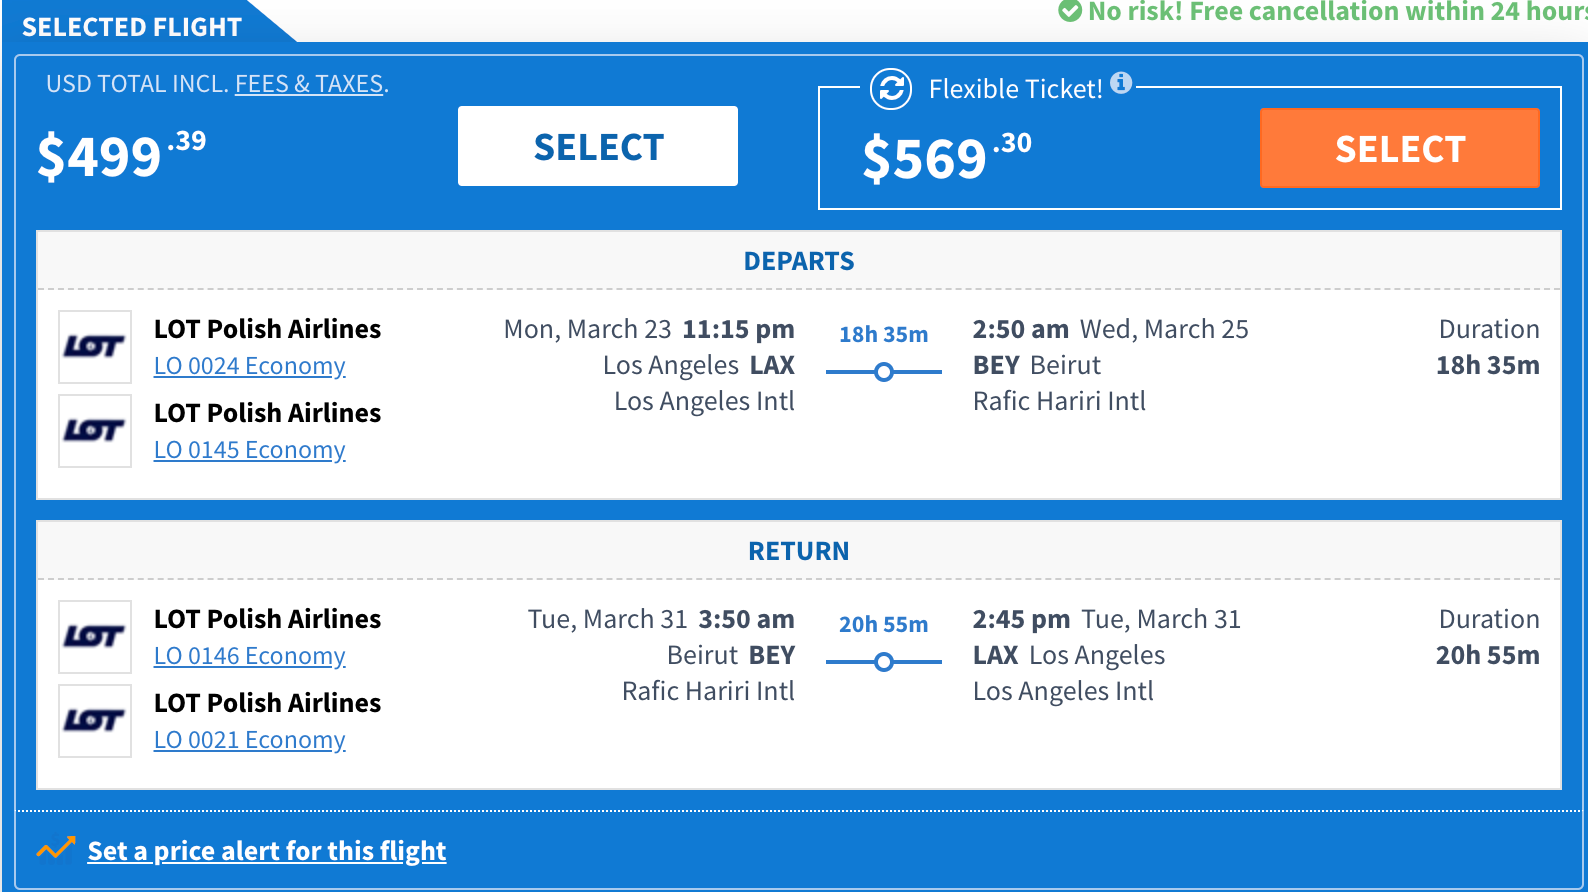Image resolution: width=1588 pixels, height=892 pixels.
Task: Click the green free cancellation checkmark icon
Action: click(1070, 11)
